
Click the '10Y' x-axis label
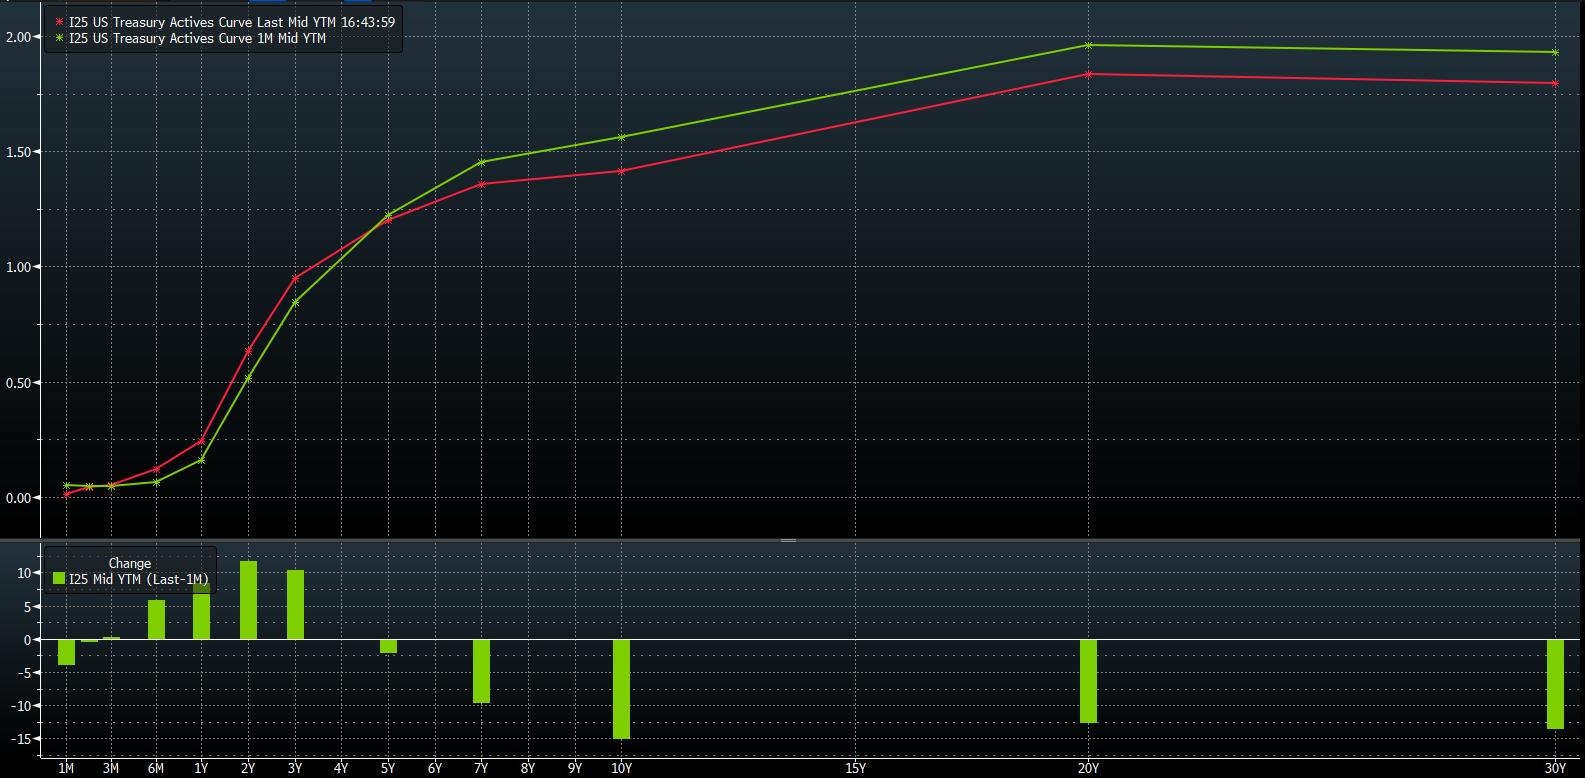coord(621,768)
